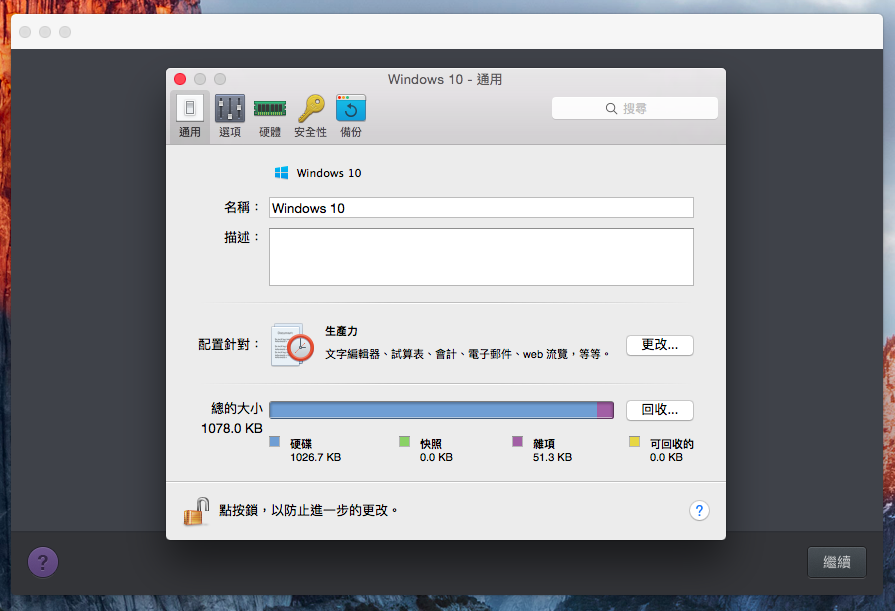The width and height of the screenshot is (895, 611).
Task: Click the Windows logo icon beside Windows 10
Action: click(281, 173)
